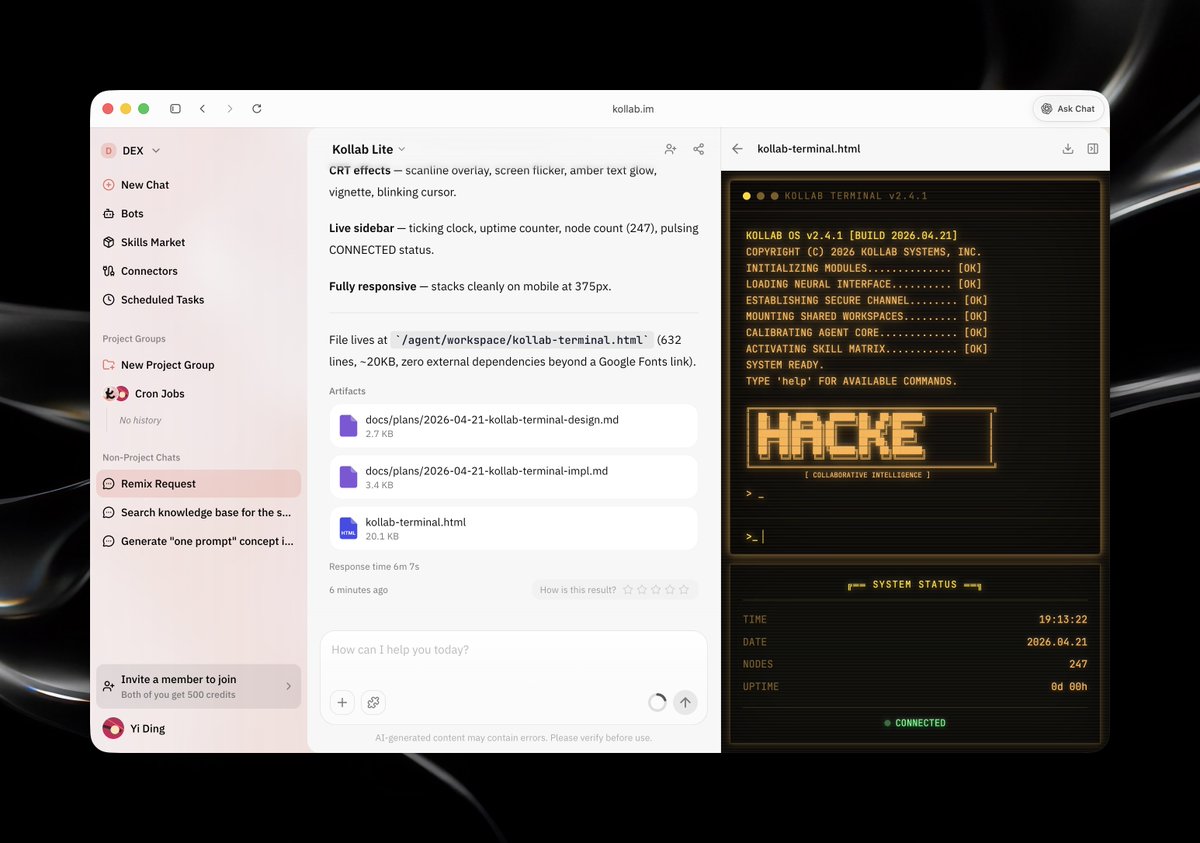
Task: Create a New Project Group
Action: (x=159, y=365)
